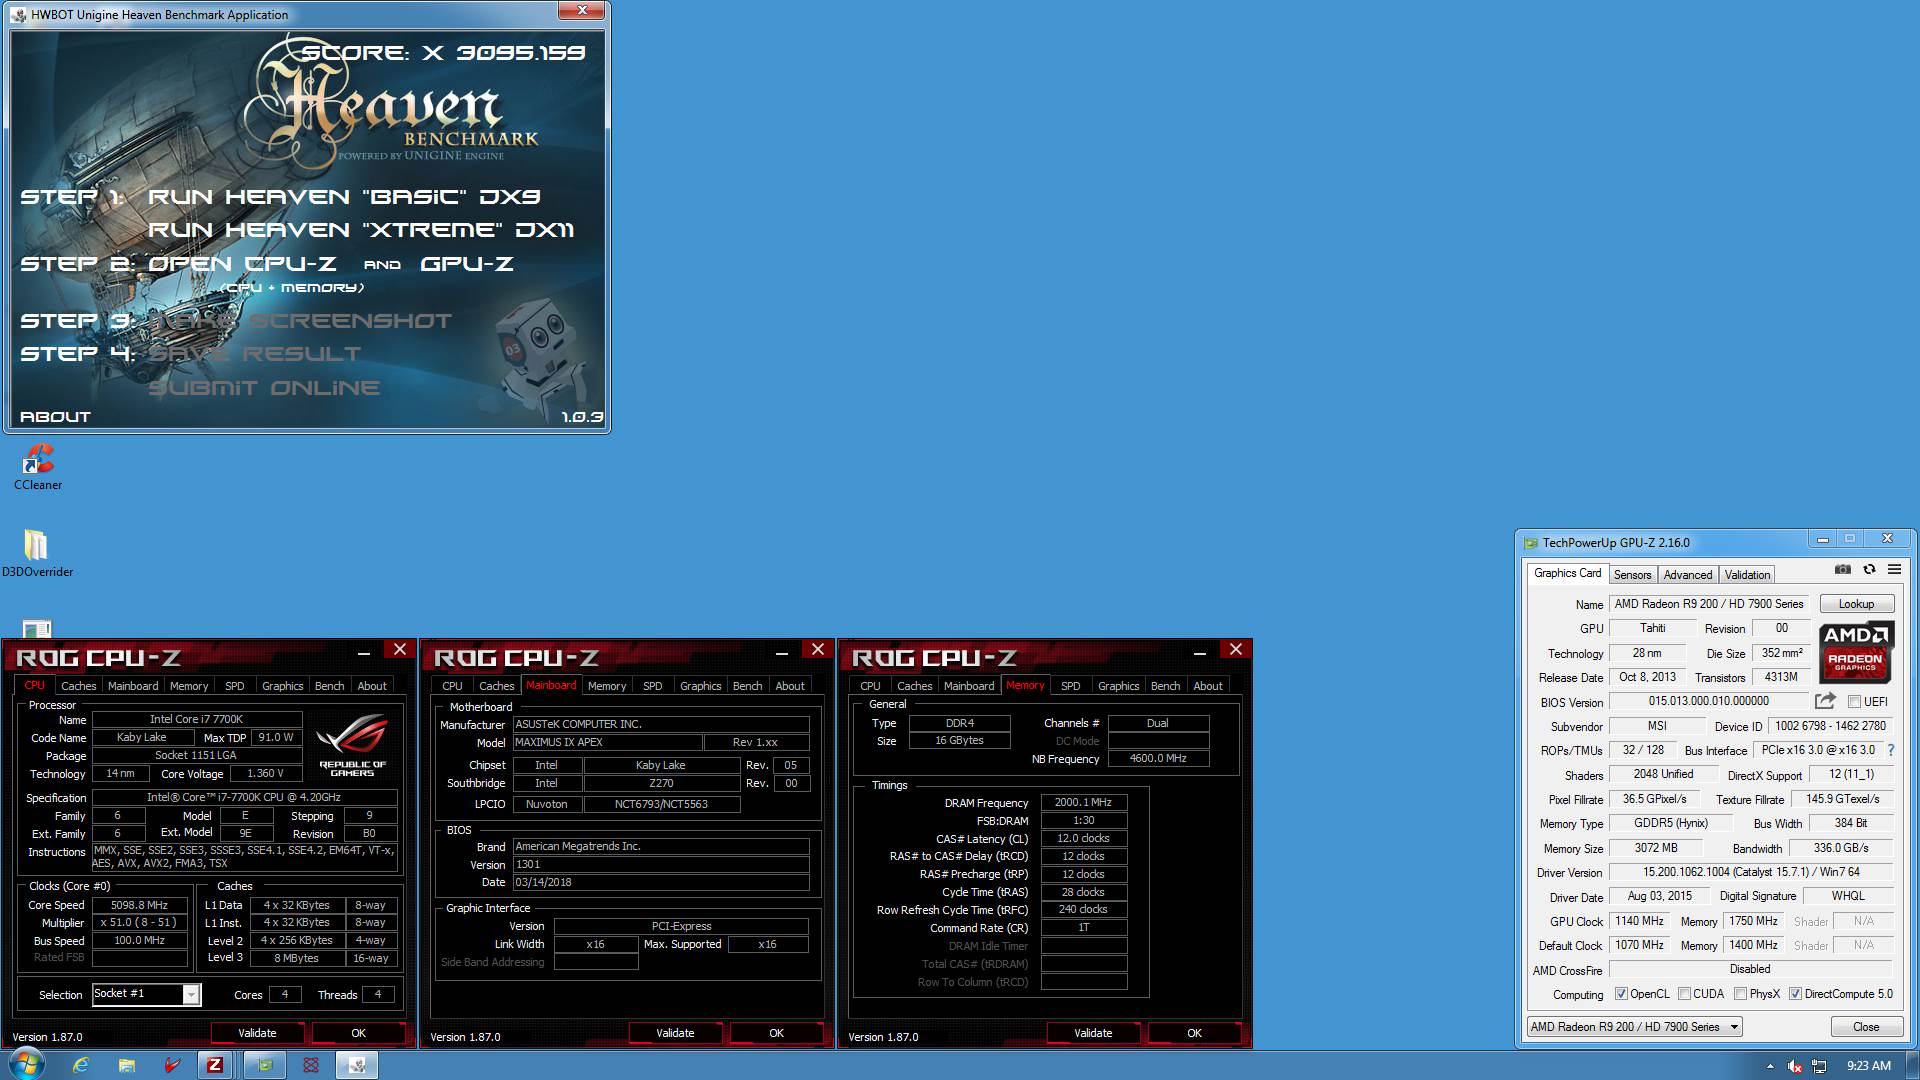Image resolution: width=1920 pixels, height=1080 pixels.
Task: Take a GPU-Z screenshot with camera icon
Action: (1842, 570)
